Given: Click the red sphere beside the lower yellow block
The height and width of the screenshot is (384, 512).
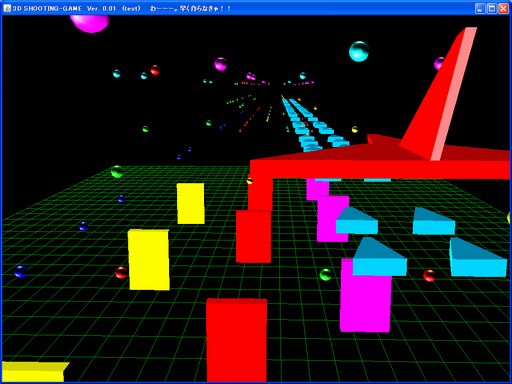Looking at the screenshot, I should (x=121, y=273).
